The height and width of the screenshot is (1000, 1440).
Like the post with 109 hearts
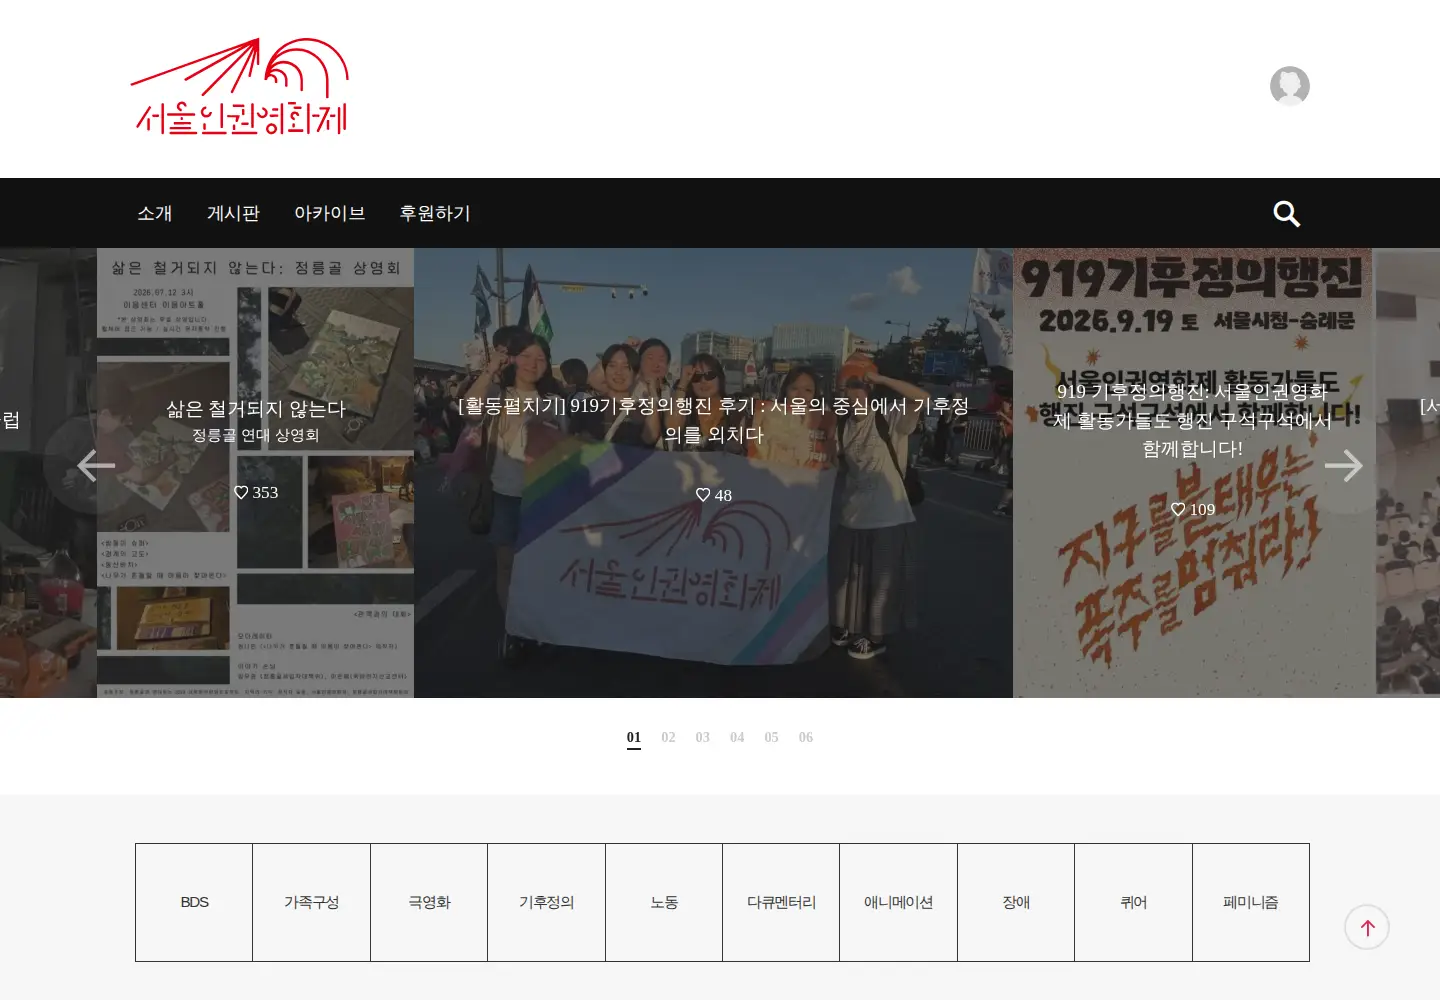click(1192, 509)
